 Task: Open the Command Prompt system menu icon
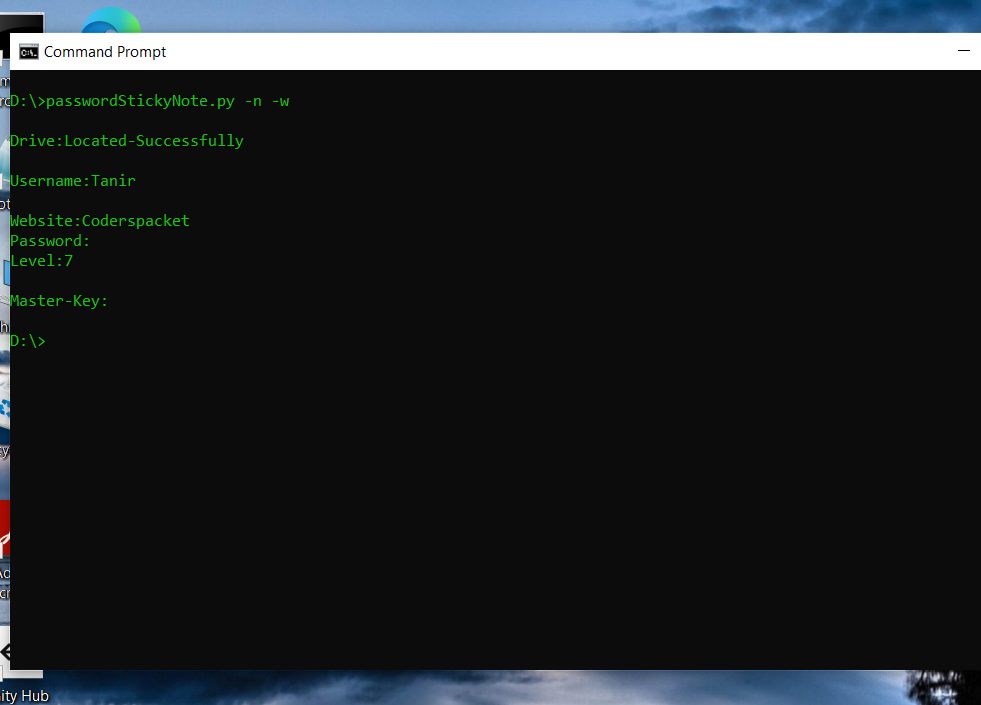point(29,52)
